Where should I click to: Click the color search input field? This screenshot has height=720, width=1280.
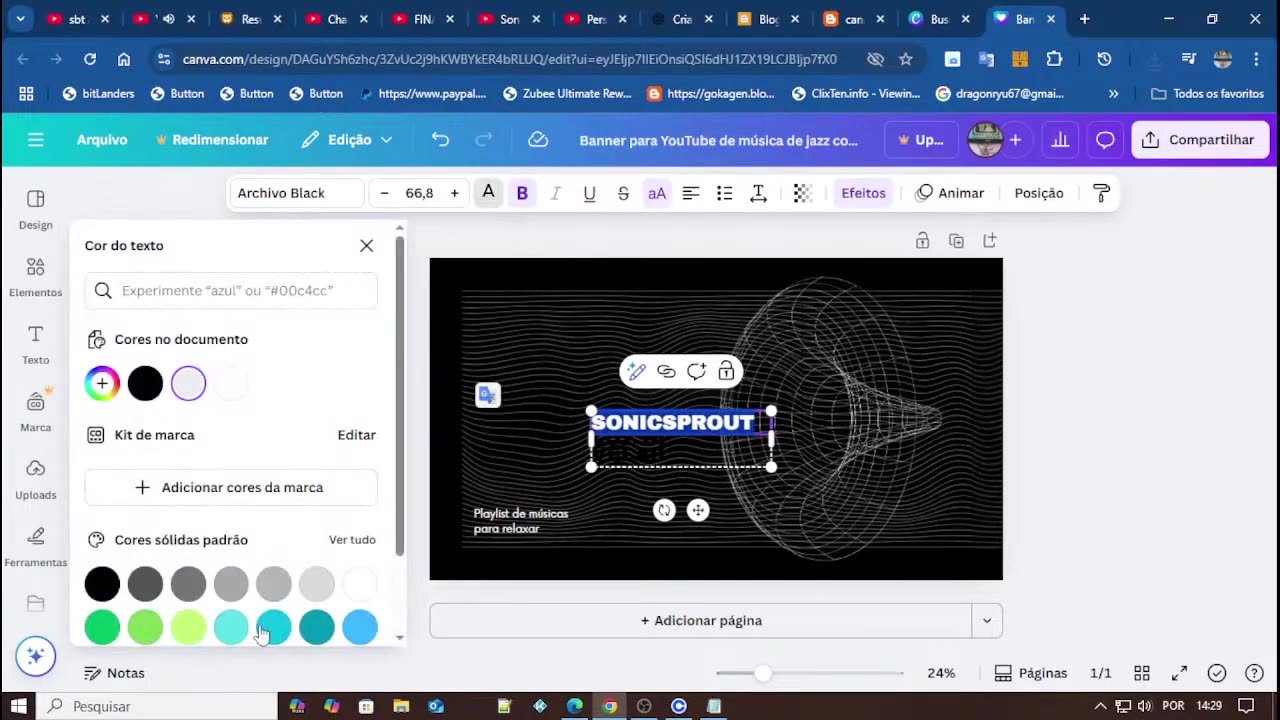click(x=231, y=290)
